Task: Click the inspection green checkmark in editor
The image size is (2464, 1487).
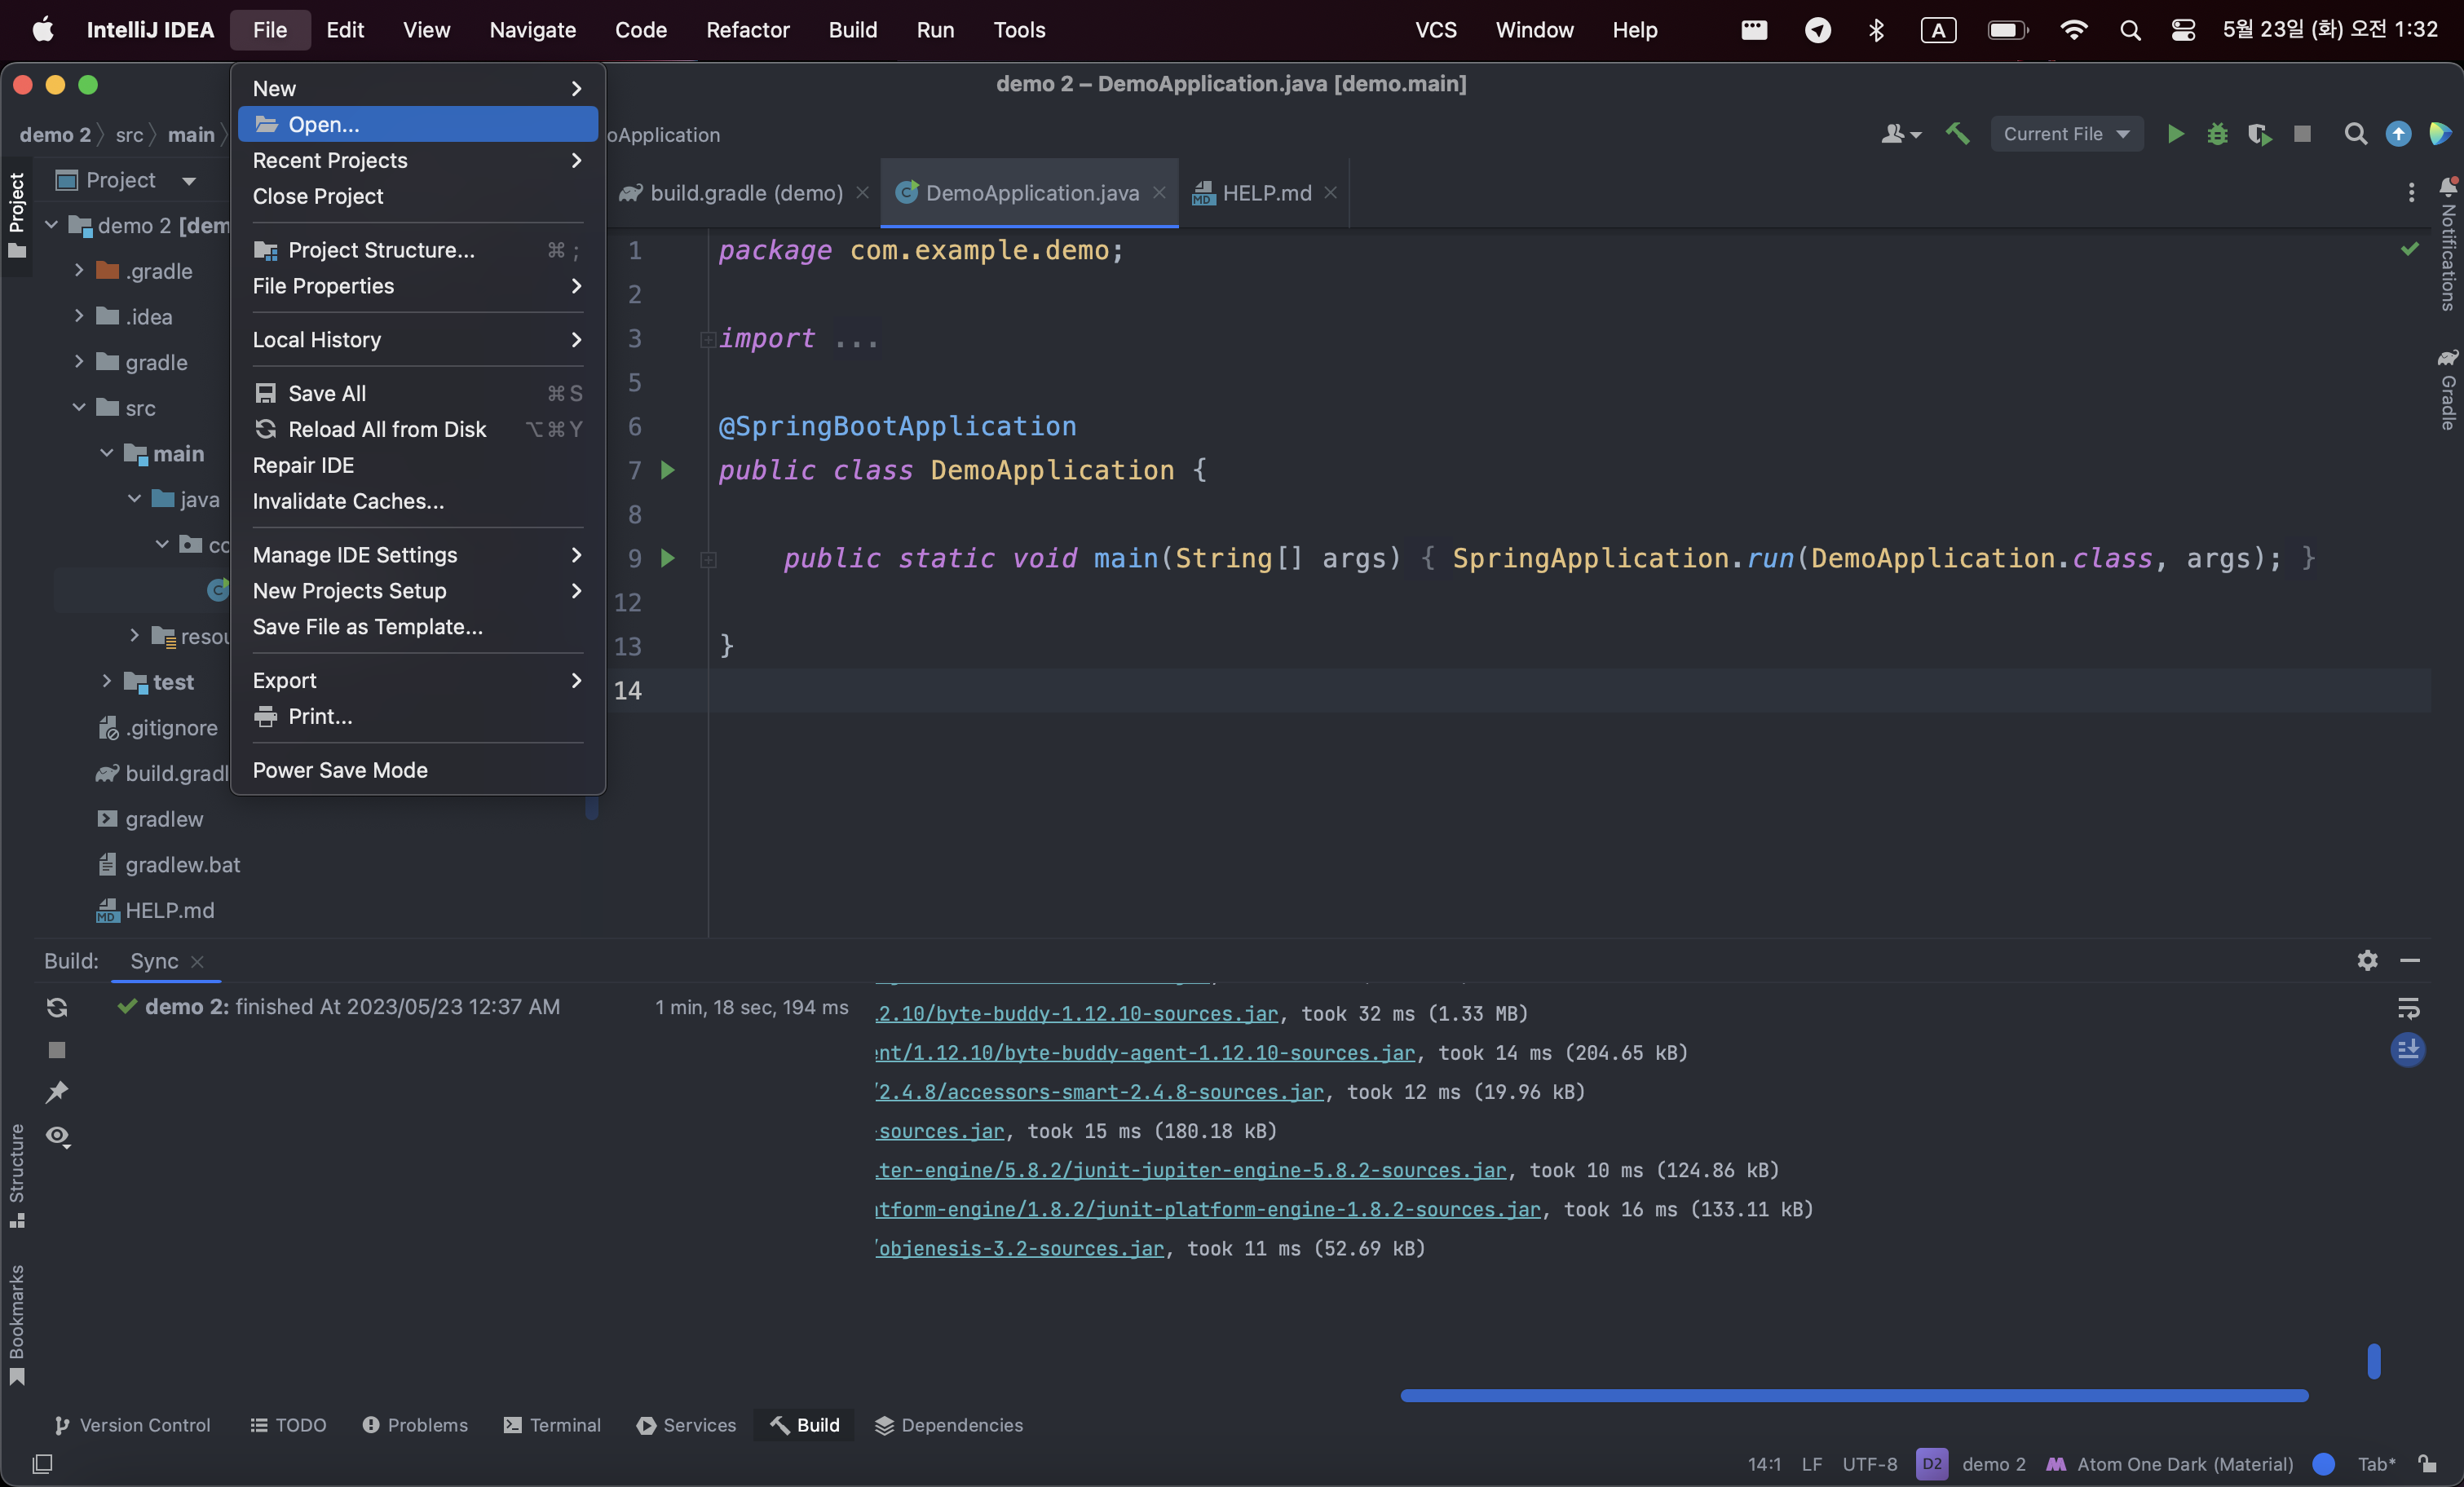Action: [2409, 248]
